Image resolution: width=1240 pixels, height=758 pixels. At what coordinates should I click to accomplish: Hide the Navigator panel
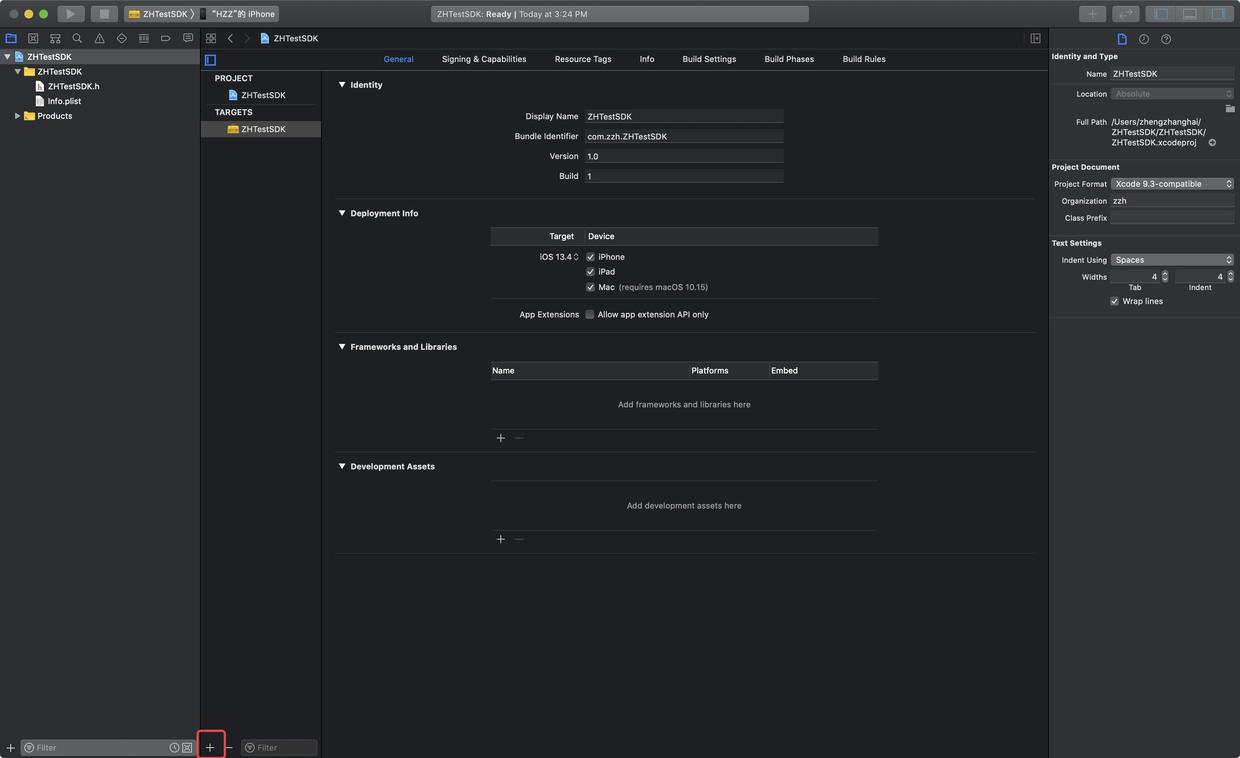tap(1161, 14)
